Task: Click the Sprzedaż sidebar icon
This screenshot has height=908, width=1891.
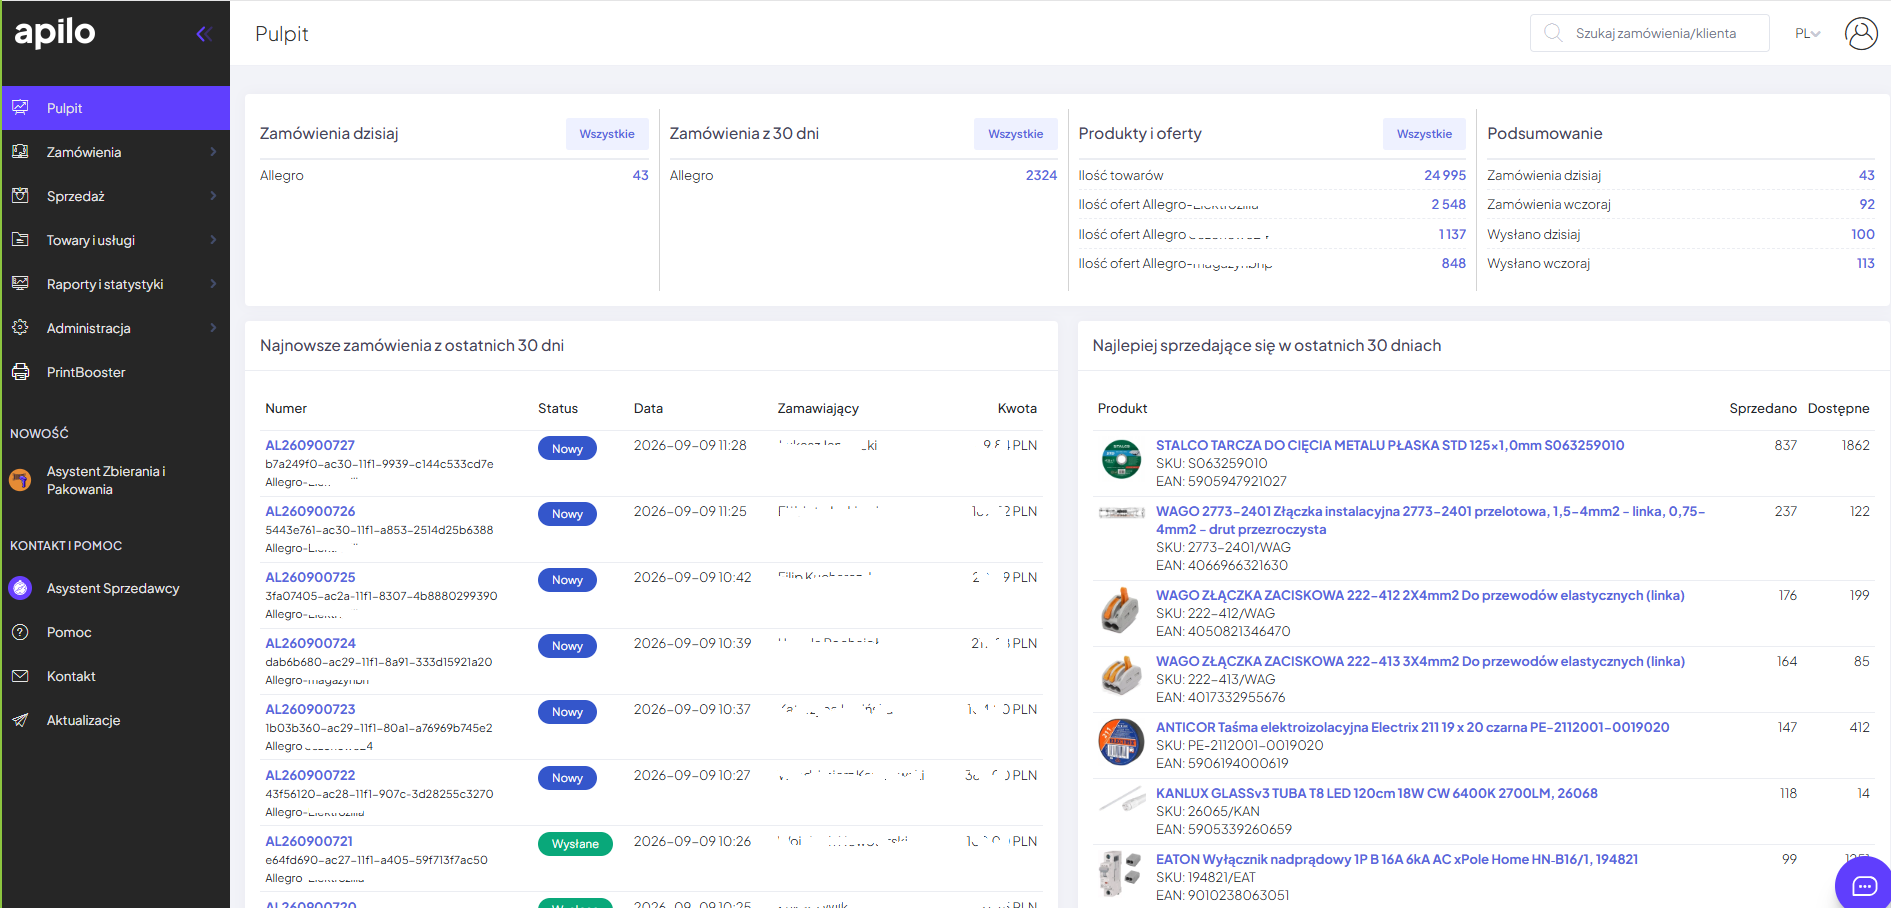Action: pos(20,196)
